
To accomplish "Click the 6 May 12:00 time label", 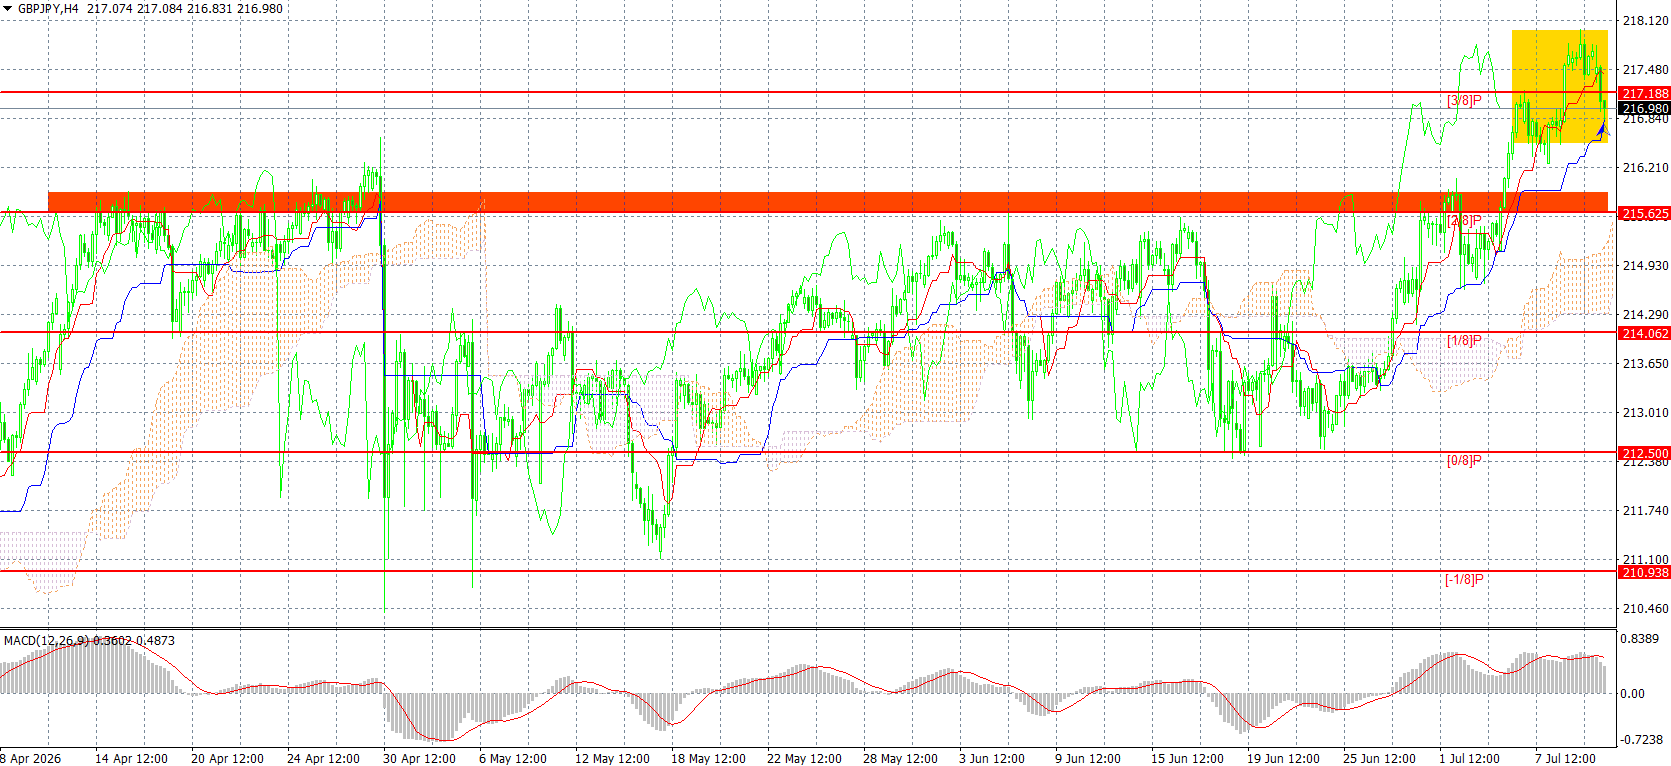I will [x=513, y=758].
